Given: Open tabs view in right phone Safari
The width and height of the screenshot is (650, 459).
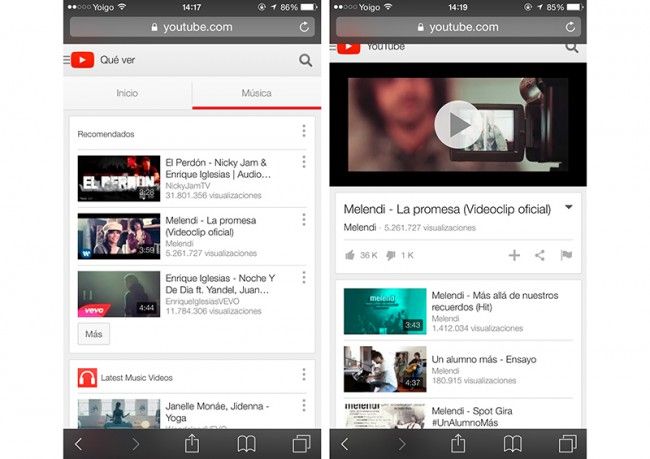Looking at the screenshot, I should 568,444.
